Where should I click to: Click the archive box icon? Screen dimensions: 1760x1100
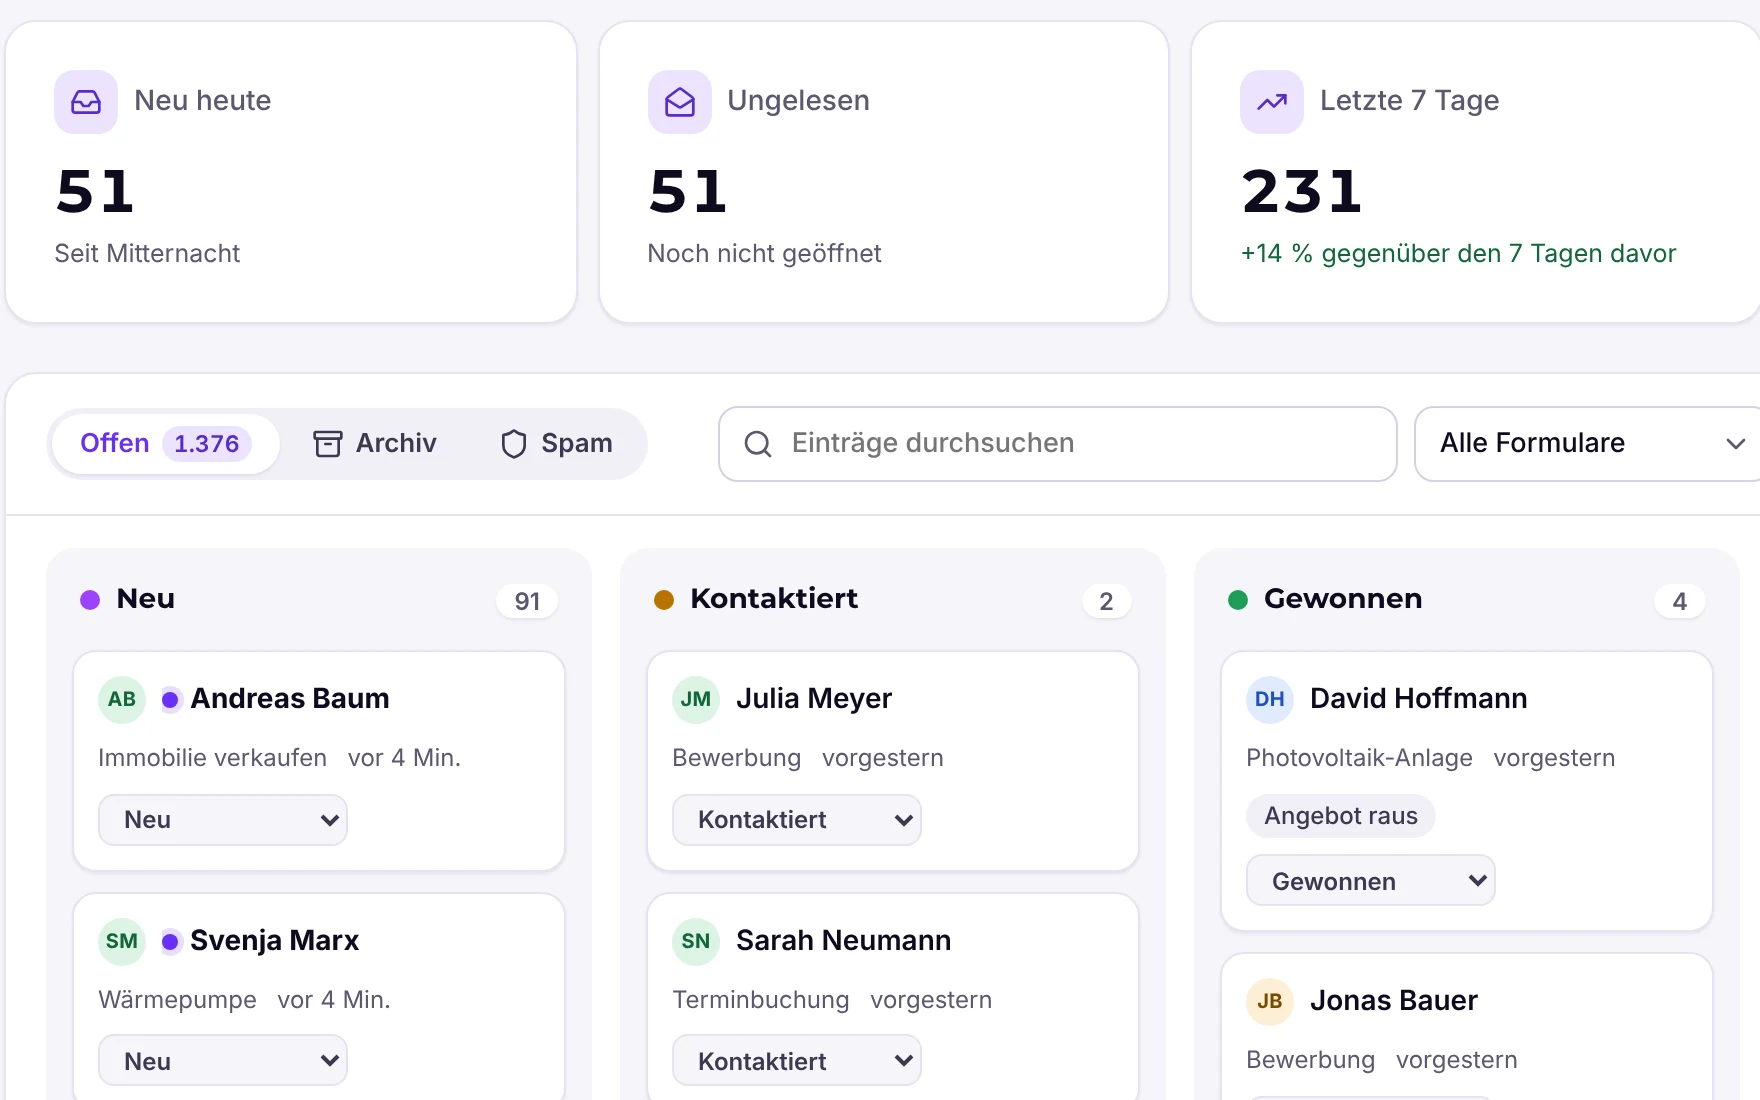pyautogui.click(x=328, y=444)
